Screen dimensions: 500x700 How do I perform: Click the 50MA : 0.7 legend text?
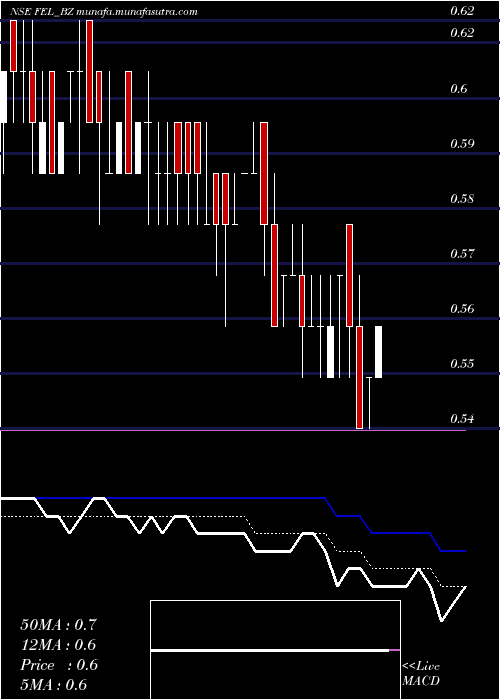pyautogui.click(x=58, y=625)
